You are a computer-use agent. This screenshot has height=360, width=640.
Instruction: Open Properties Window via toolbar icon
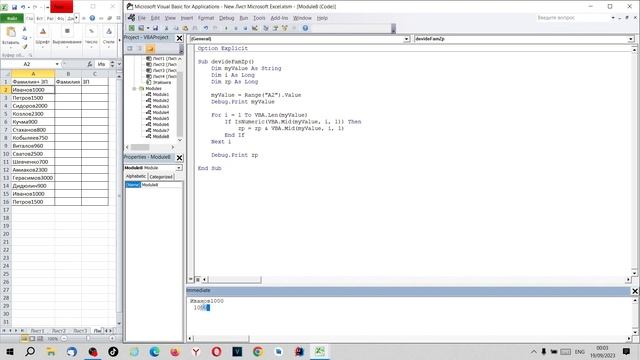tap(275, 28)
